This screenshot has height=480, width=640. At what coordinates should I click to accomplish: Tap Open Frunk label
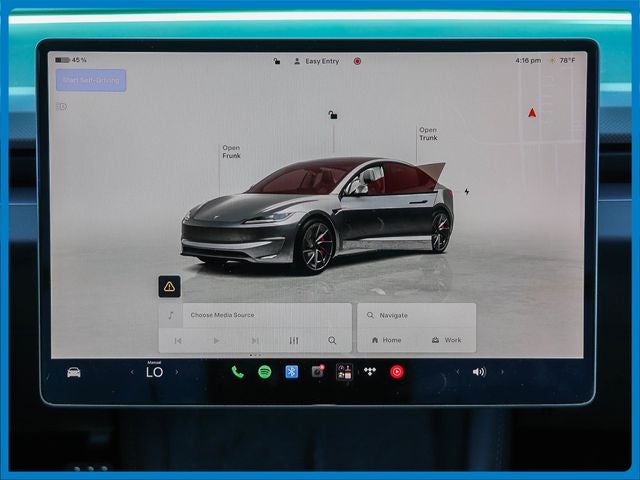(231, 151)
